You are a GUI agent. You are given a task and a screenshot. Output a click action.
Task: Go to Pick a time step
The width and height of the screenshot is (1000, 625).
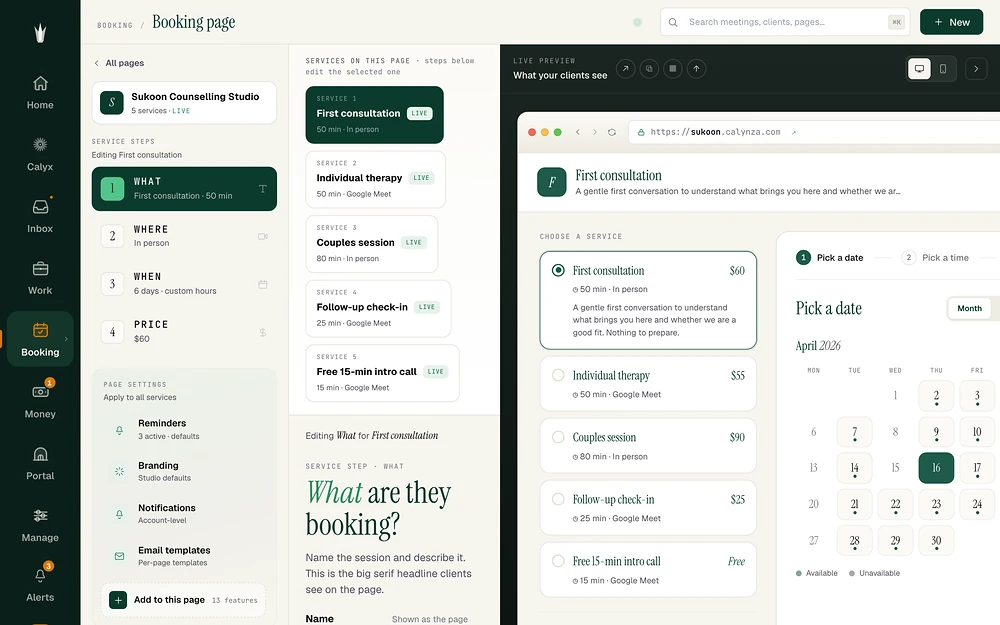(x=935, y=258)
